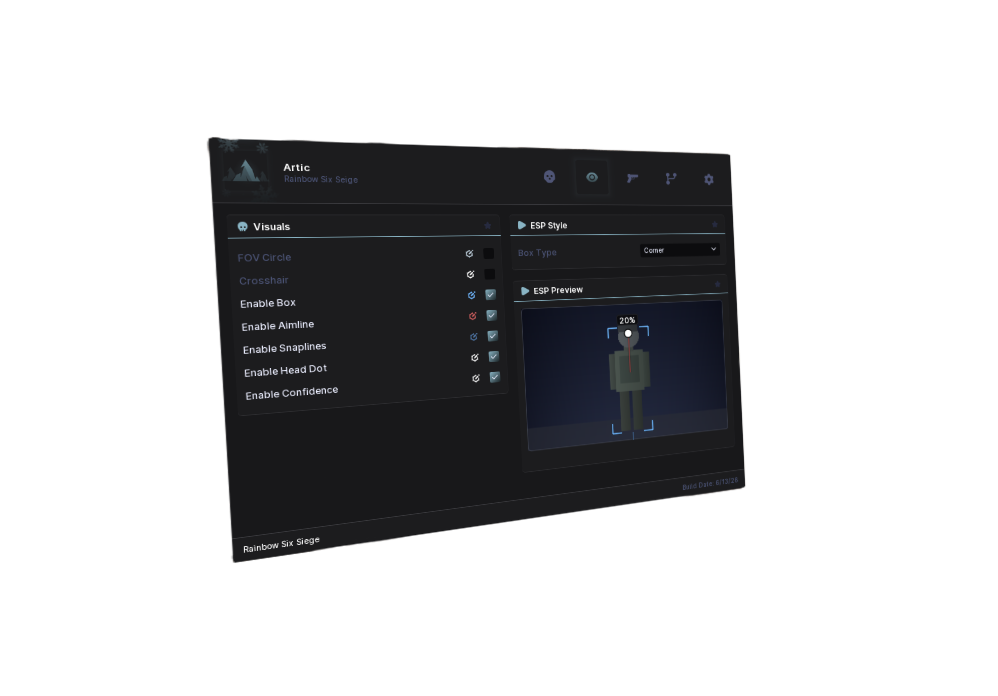
Task: Open the Box Type dropdown set to Corner
Action: point(680,250)
